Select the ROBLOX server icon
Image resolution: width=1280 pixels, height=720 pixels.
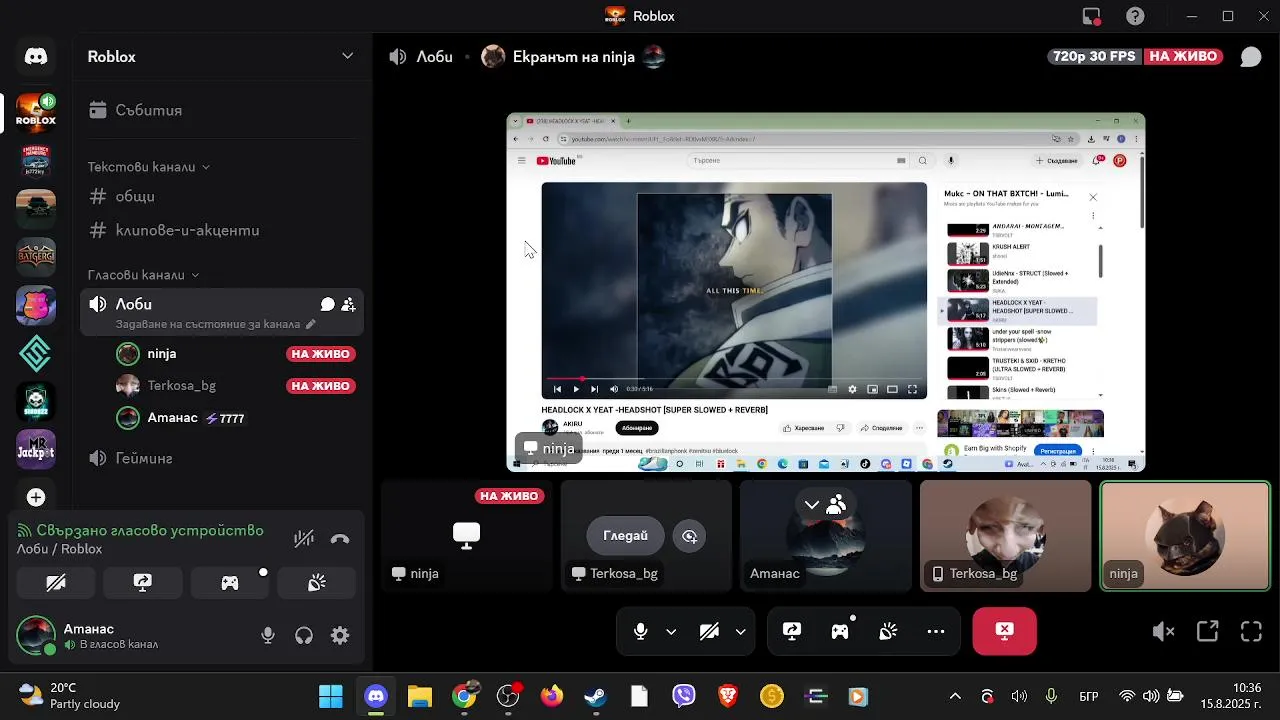(36, 113)
